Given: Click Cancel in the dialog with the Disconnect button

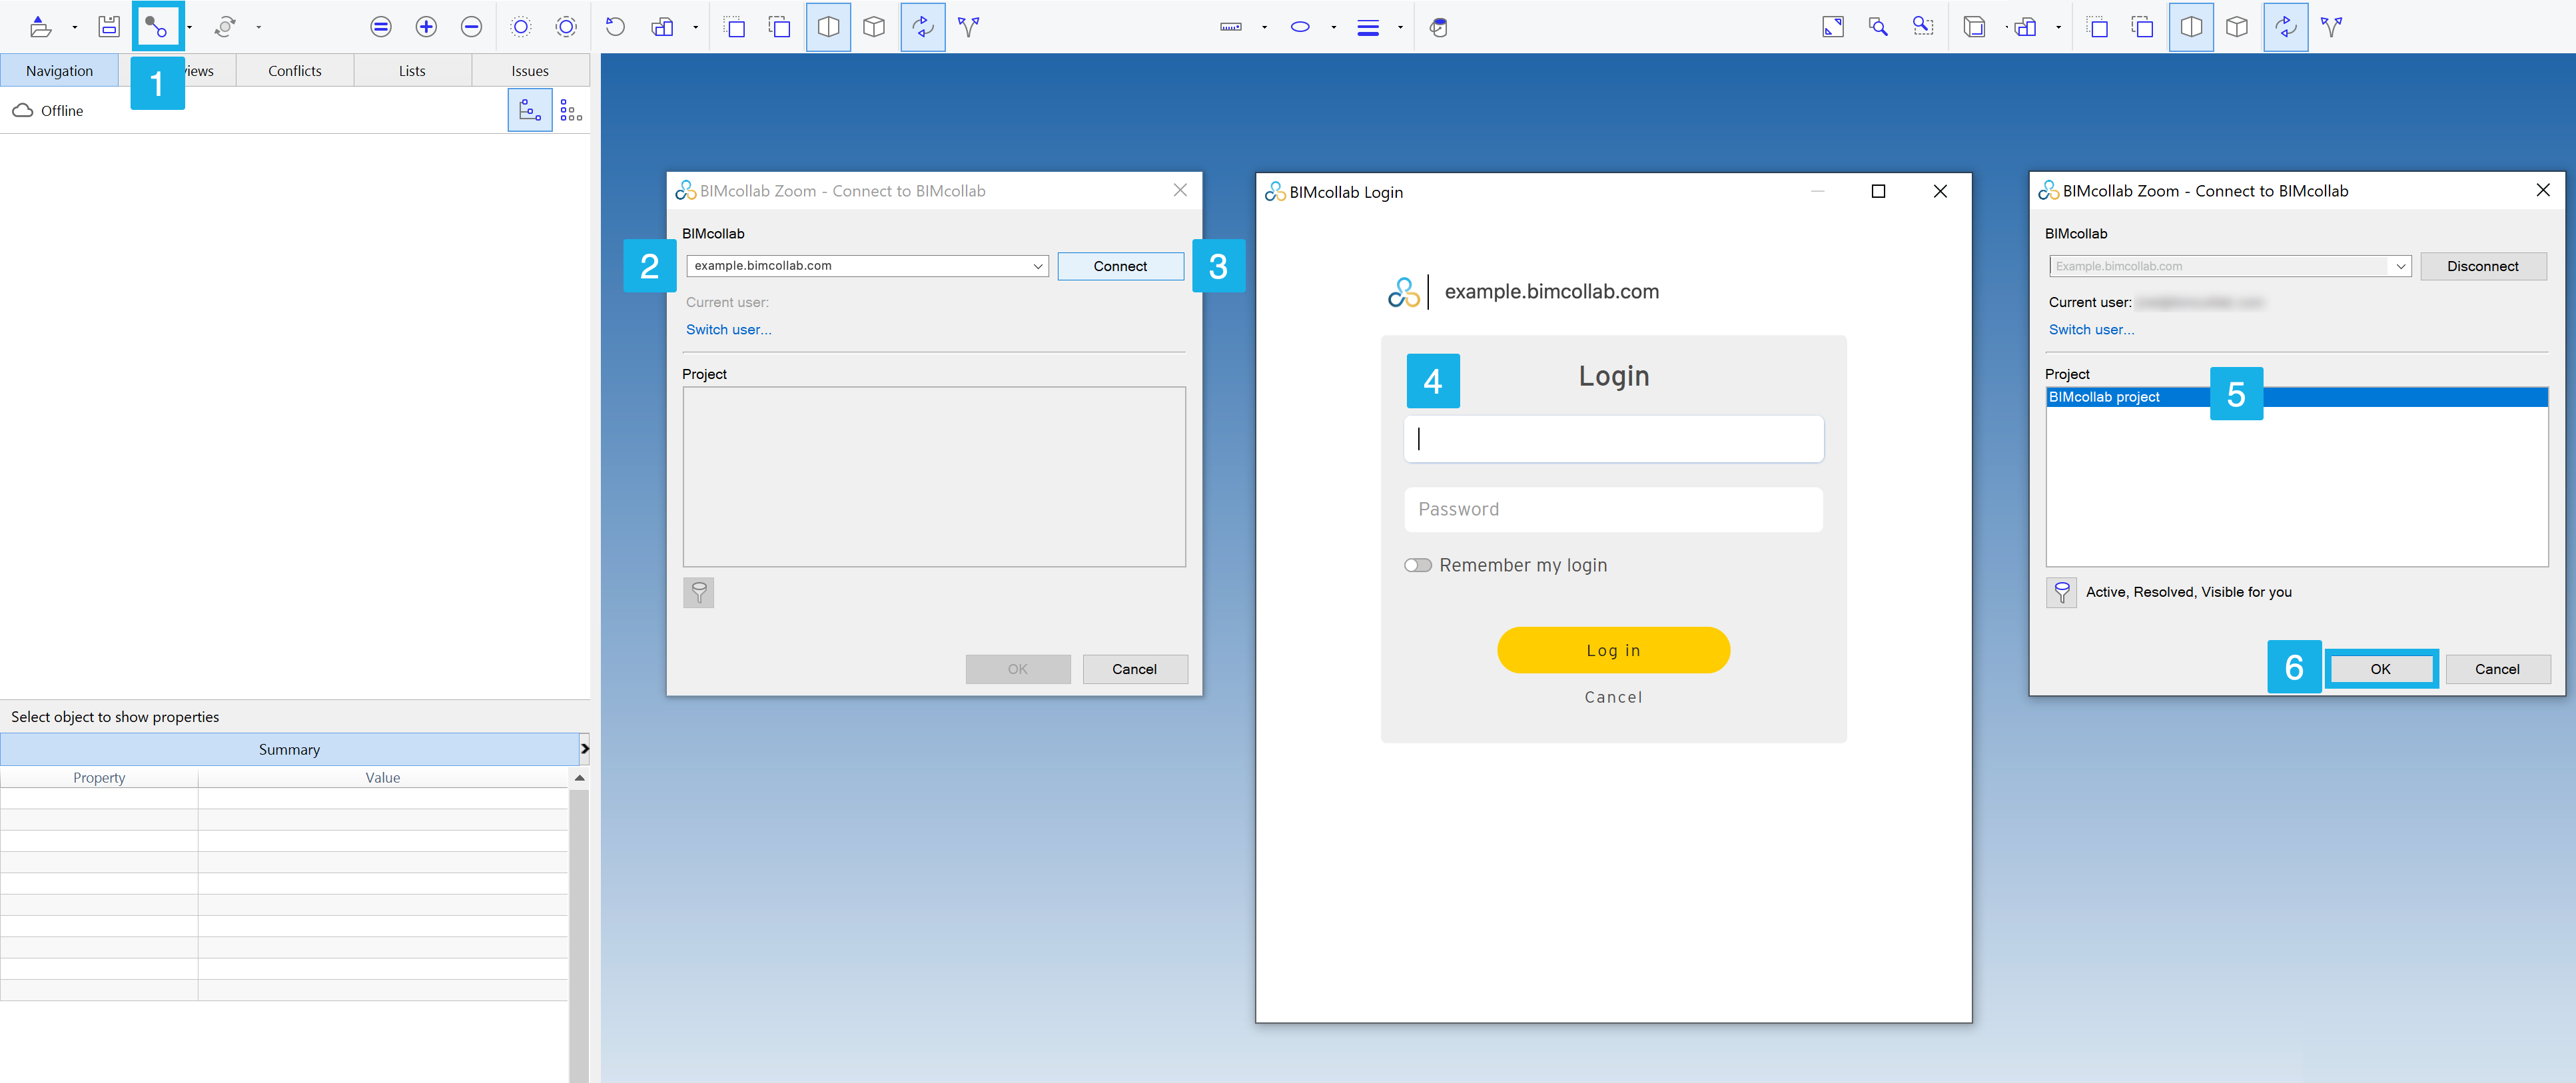Looking at the screenshot, I should click(x=2497, y=669).
